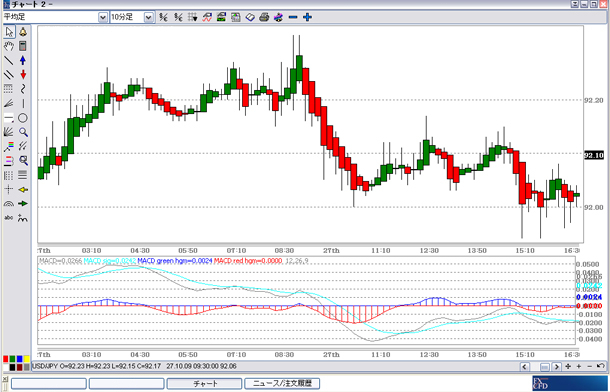Viewport: 610px width, 392px height.
Task: Select the concentric arcs tool
Action: (x=9, y=203)
